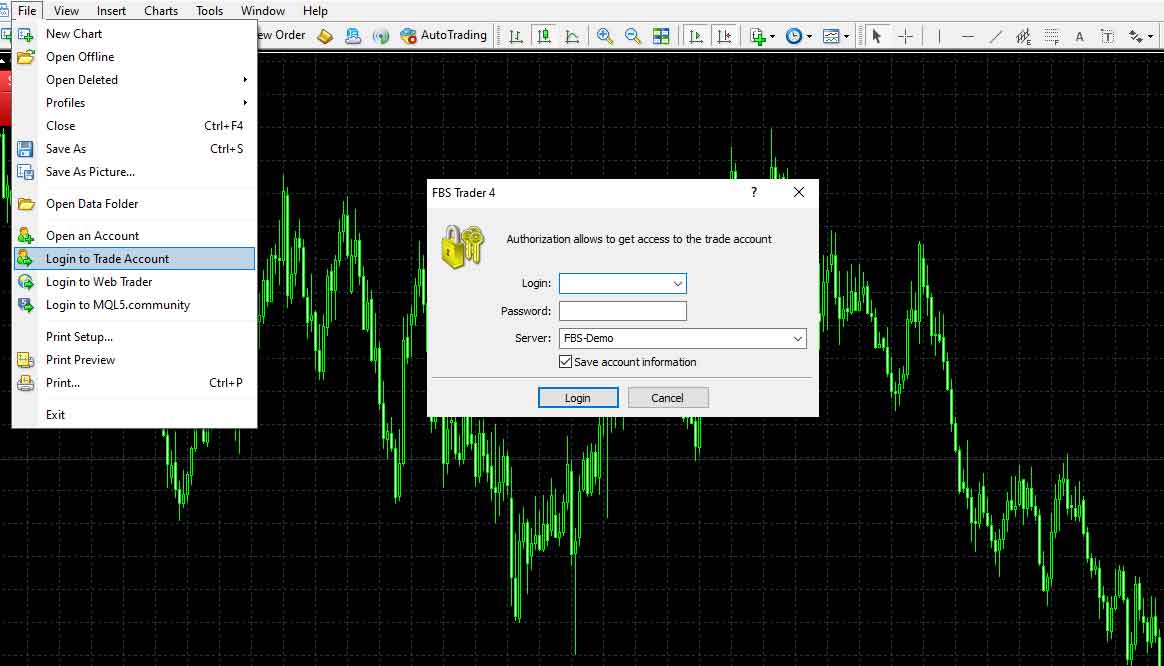Choose Exit from File menu
This screenshot has width=1164, height=666.
pos(134,414)
